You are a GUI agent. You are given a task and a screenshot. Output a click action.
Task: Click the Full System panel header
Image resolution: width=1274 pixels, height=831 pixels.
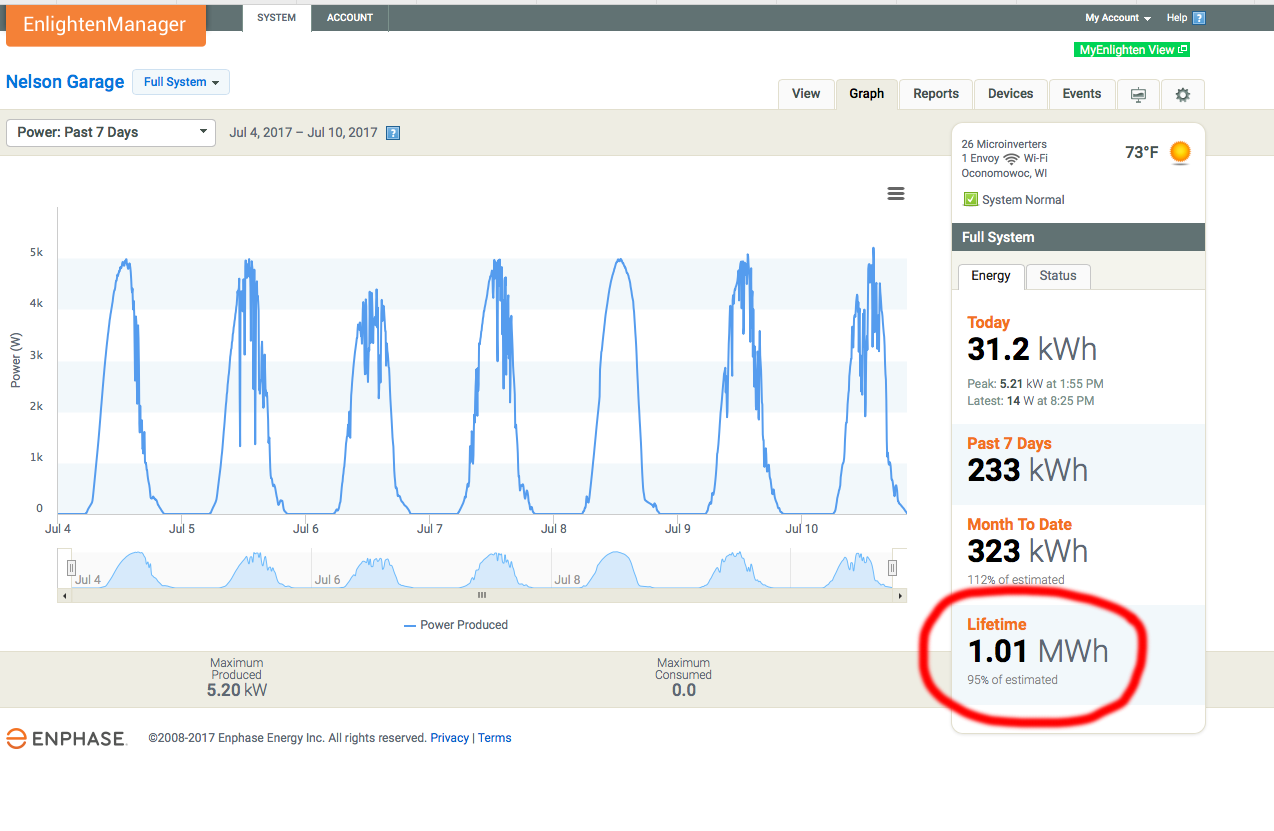(x=1078, y=237)
